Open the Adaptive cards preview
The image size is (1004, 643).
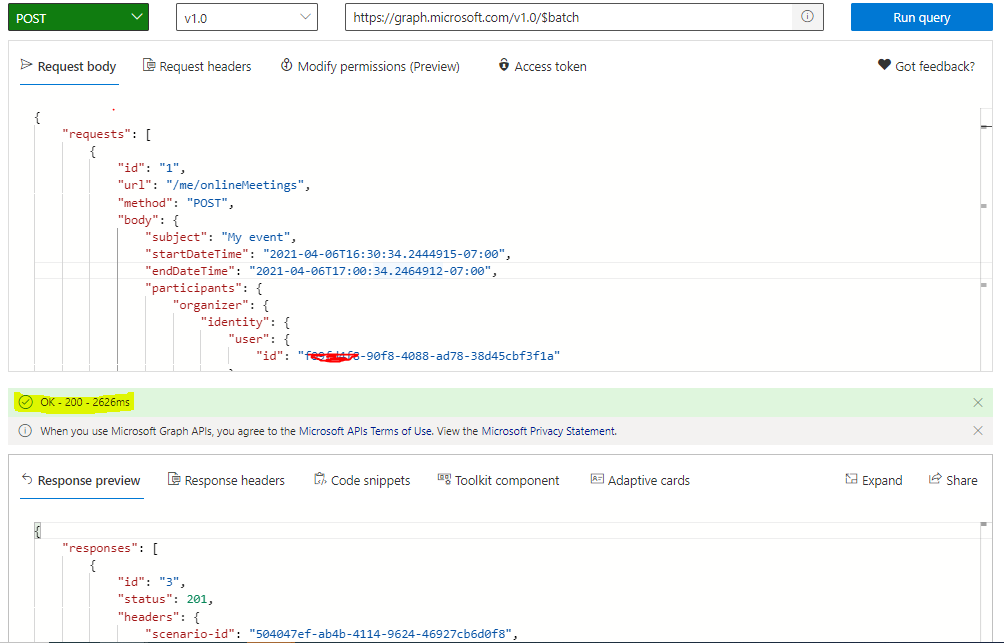tap(640, 480)
